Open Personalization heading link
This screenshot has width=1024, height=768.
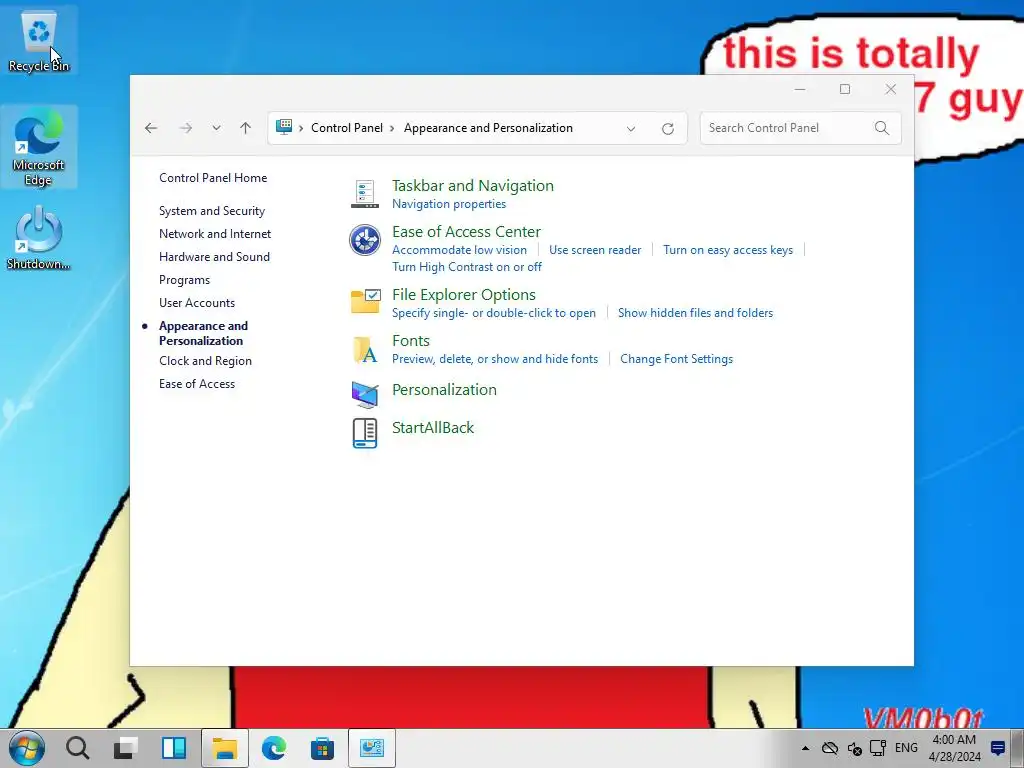444,389
